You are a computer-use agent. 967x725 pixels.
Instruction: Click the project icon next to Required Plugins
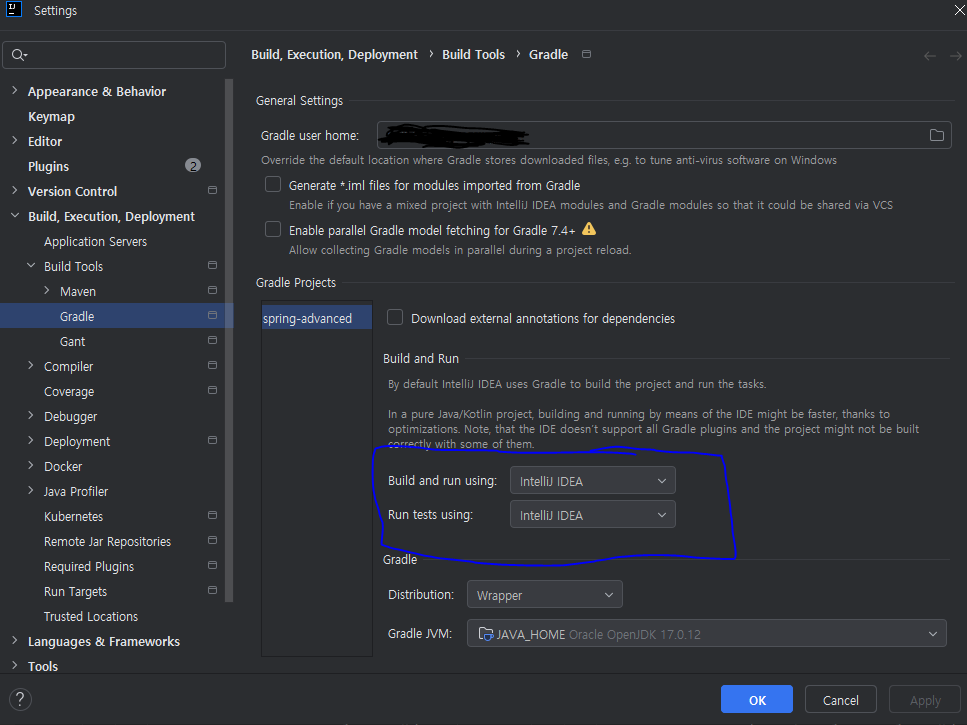212,565
